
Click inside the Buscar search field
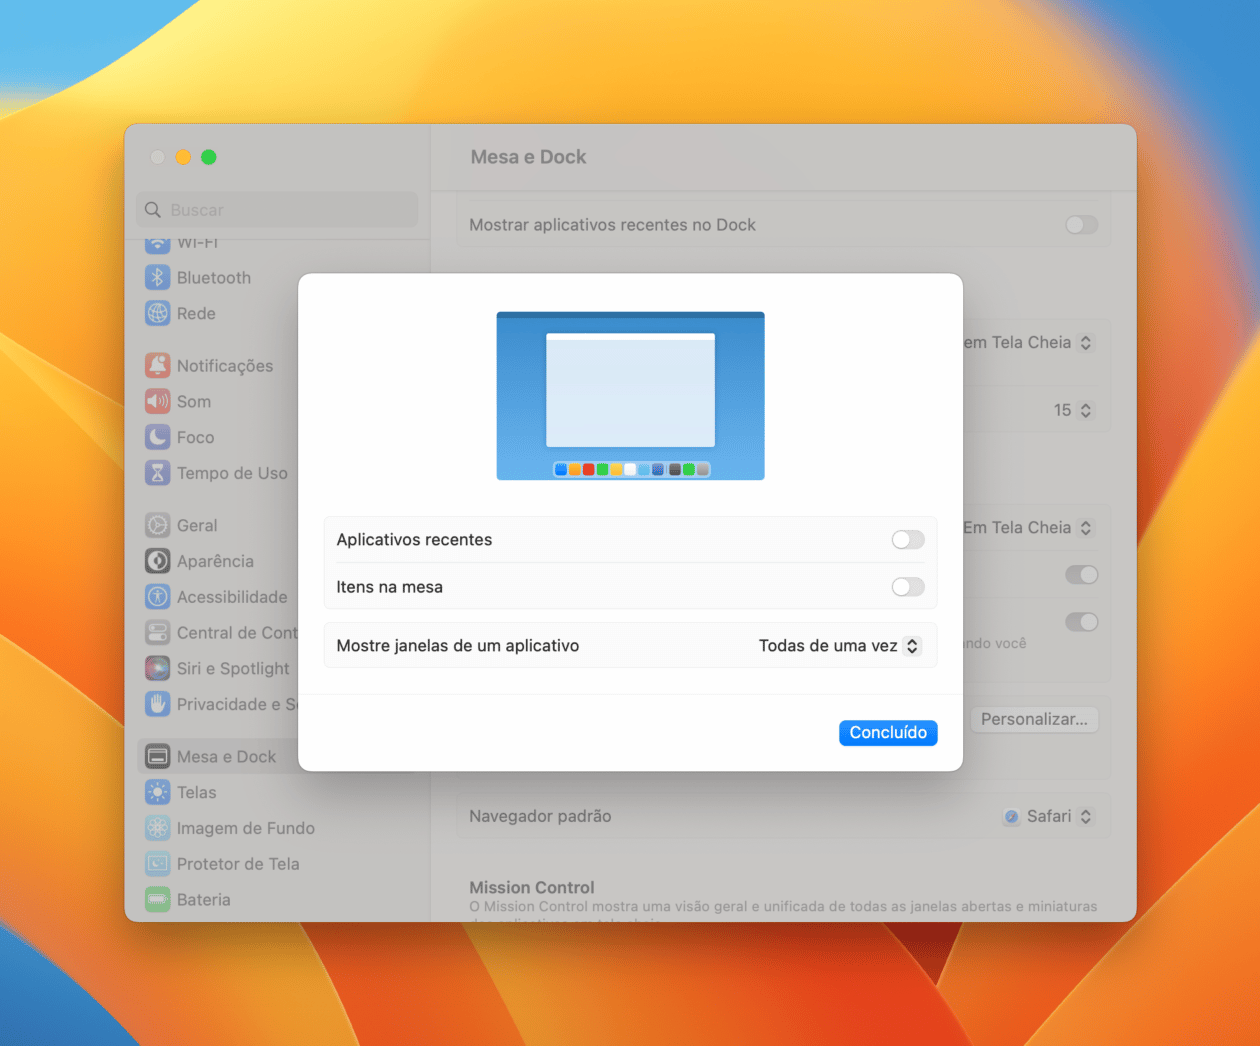click(276, 209)
